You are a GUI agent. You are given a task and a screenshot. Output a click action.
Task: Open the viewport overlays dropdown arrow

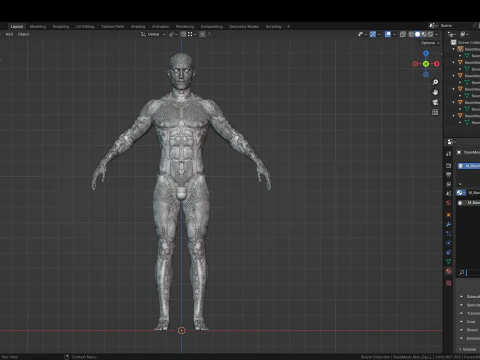pos(394,34)
